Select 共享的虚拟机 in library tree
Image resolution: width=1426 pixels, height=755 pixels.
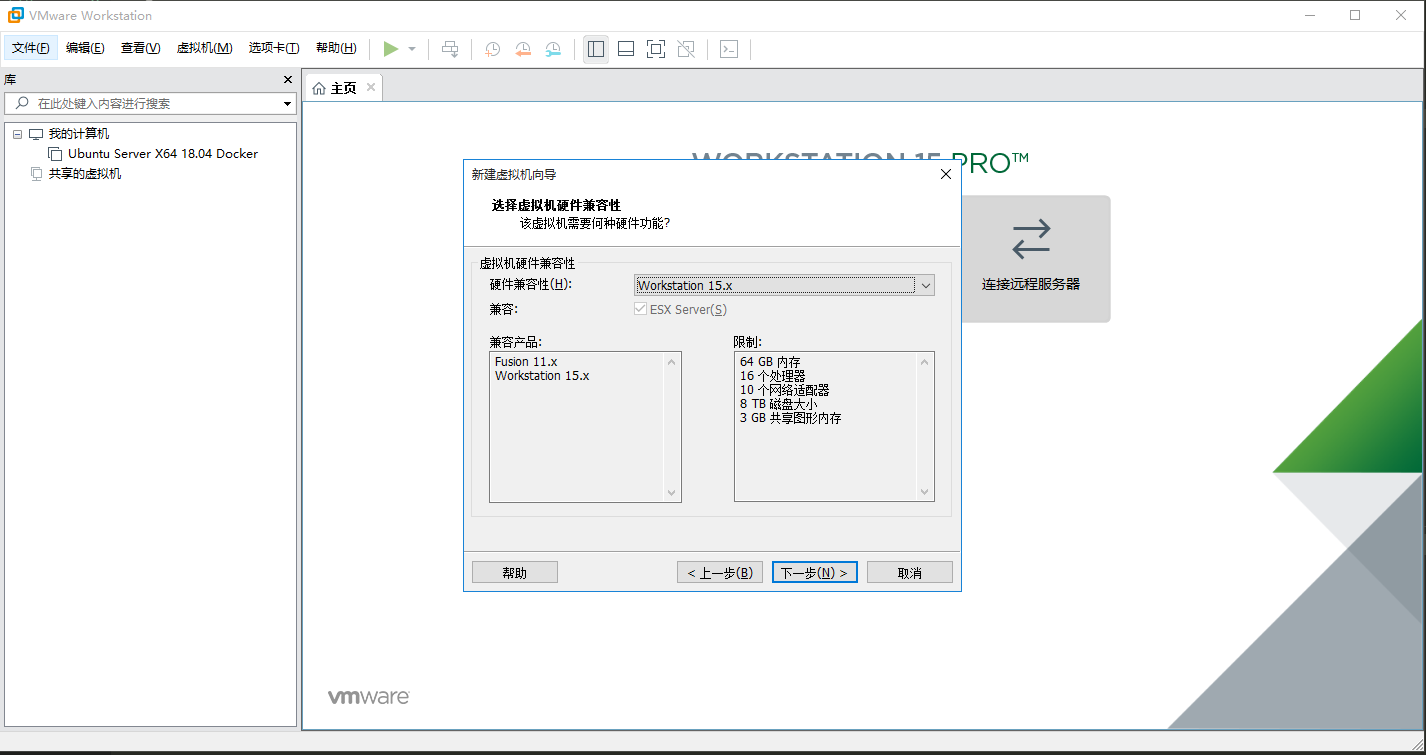85,174
